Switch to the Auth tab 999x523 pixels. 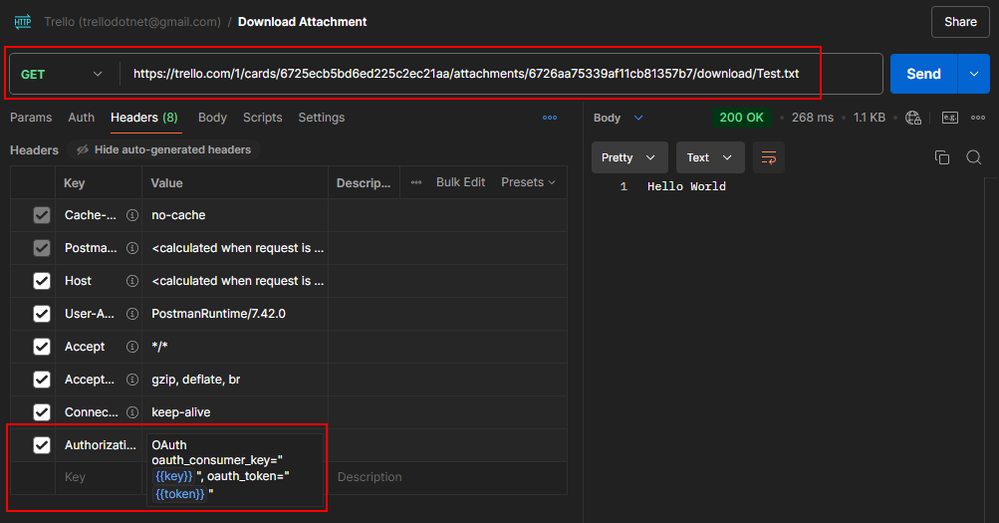(81, 118)
